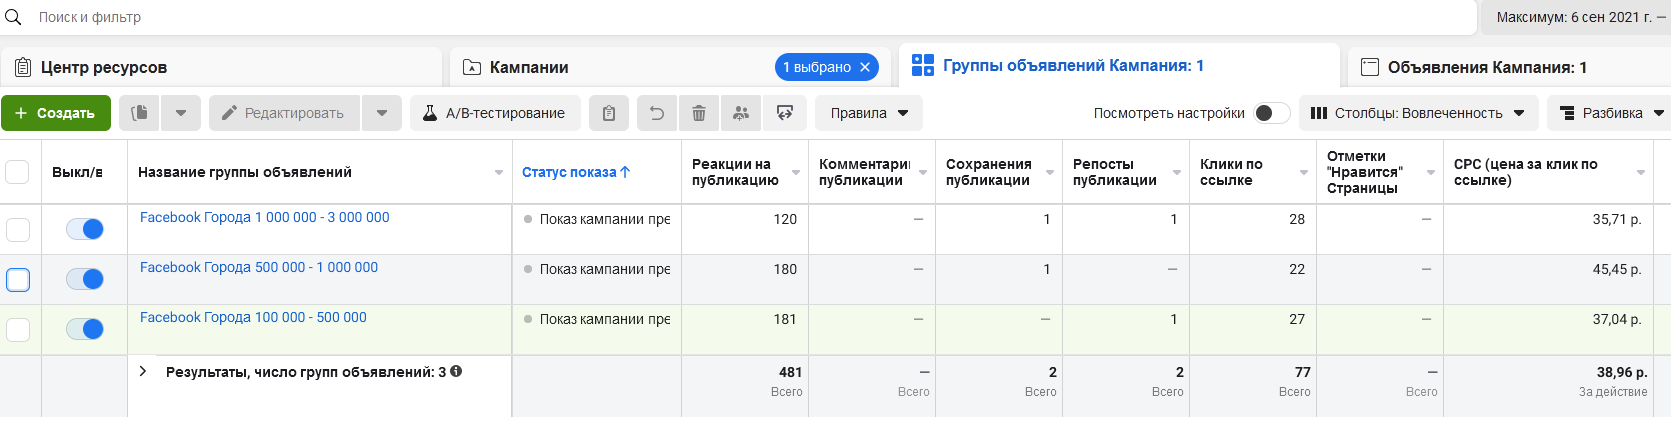Click the info icon beside 'число групп объявлений: 3'
This screenshot has height=426, width=1671.
[x=456, y=371]
